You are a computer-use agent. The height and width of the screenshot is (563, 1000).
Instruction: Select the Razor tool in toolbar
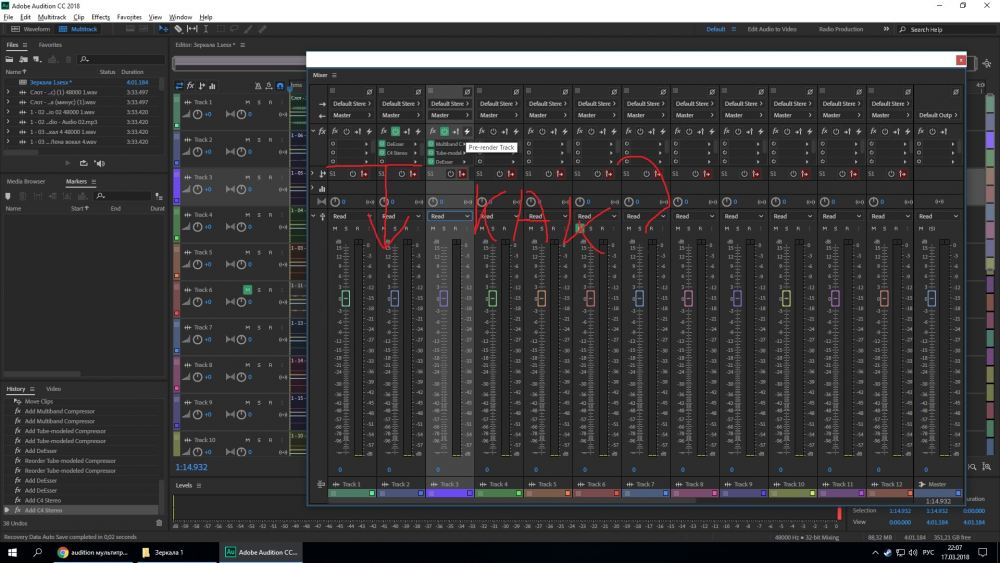click(178, 29)
